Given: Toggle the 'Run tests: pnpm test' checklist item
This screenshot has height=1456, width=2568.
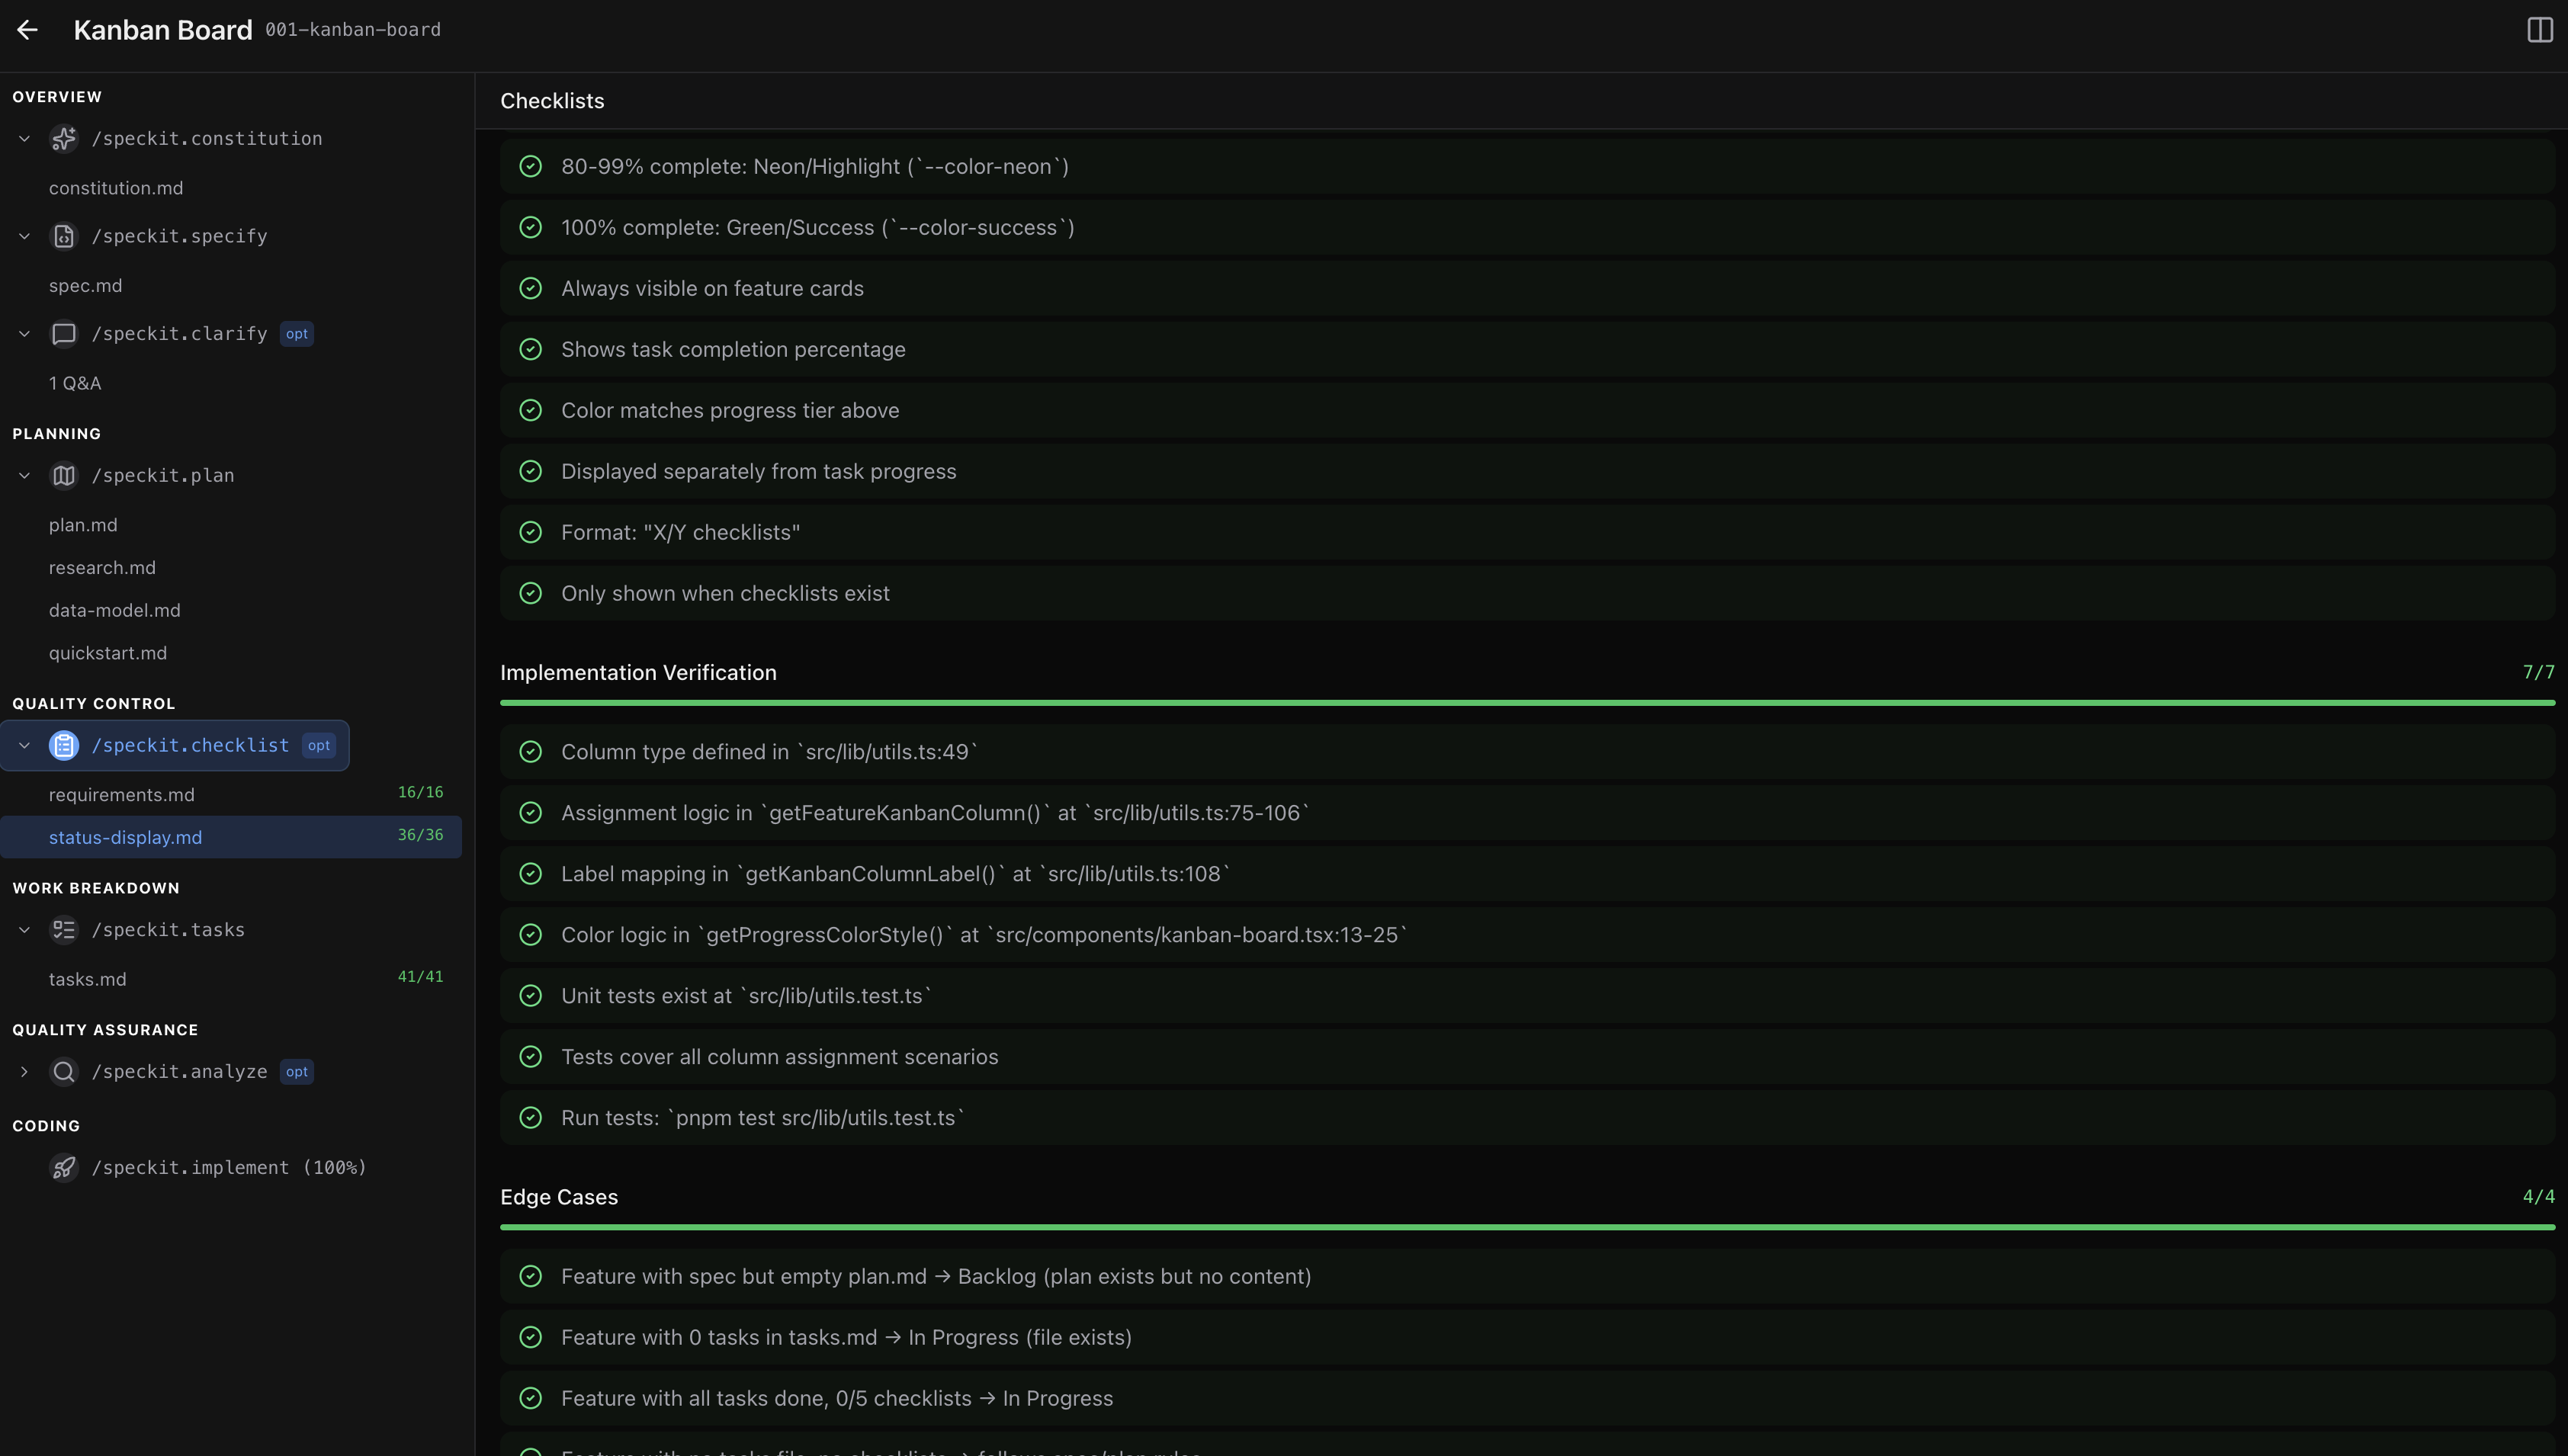Looking at the screenshot, I should click(531, 1117).
